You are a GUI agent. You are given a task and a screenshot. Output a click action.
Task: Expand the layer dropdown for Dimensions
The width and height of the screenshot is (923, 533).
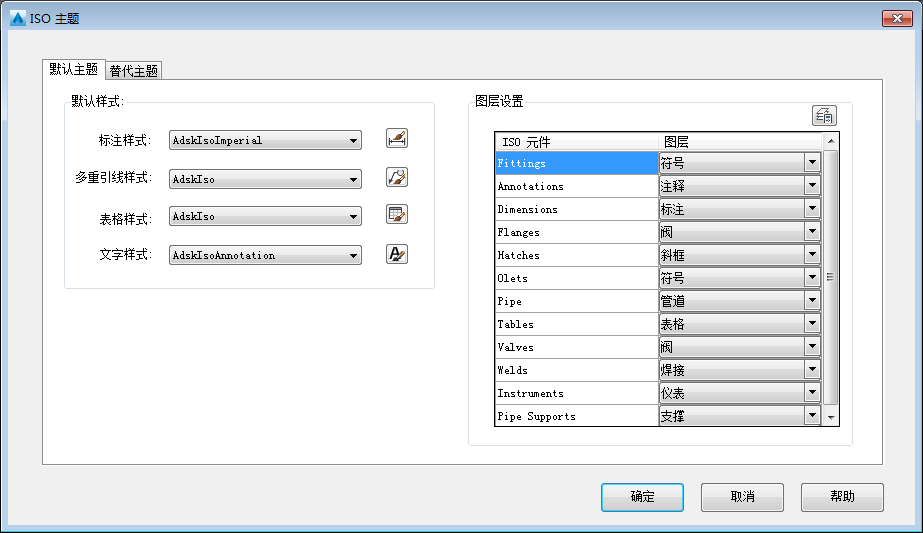[x=812, y=208]
